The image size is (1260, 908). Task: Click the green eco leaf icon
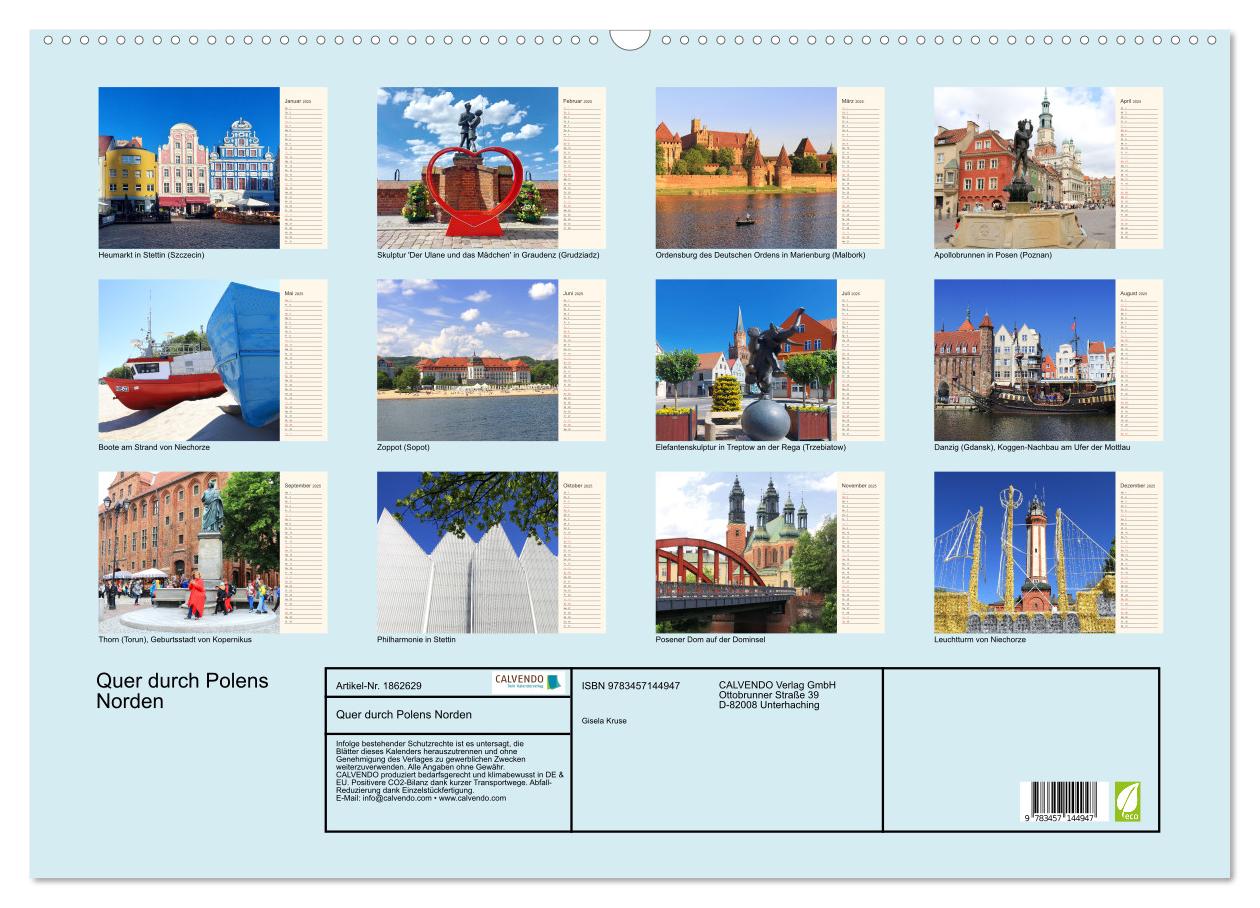pyautogui.click(x=1128, y=802)
